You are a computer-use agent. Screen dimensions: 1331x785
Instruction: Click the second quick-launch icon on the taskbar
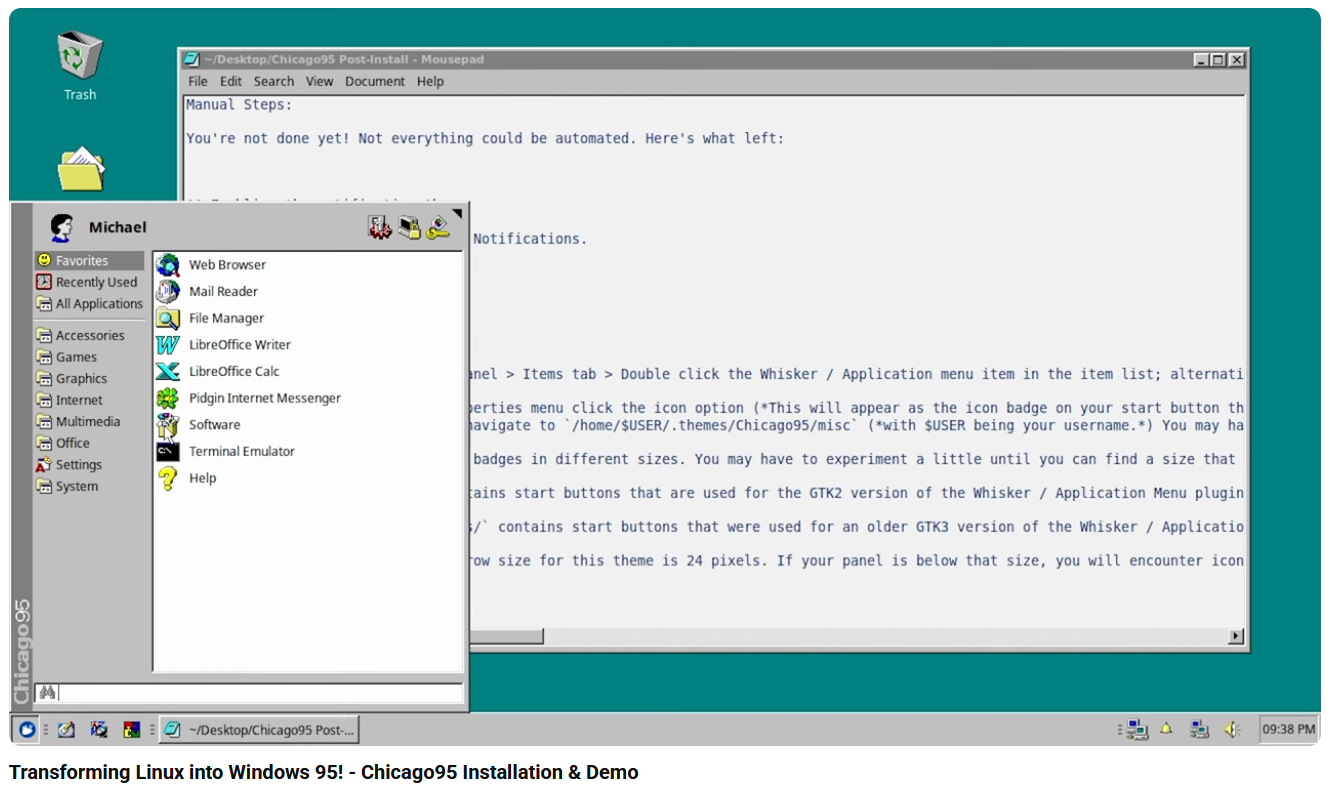tap(99, 730)
